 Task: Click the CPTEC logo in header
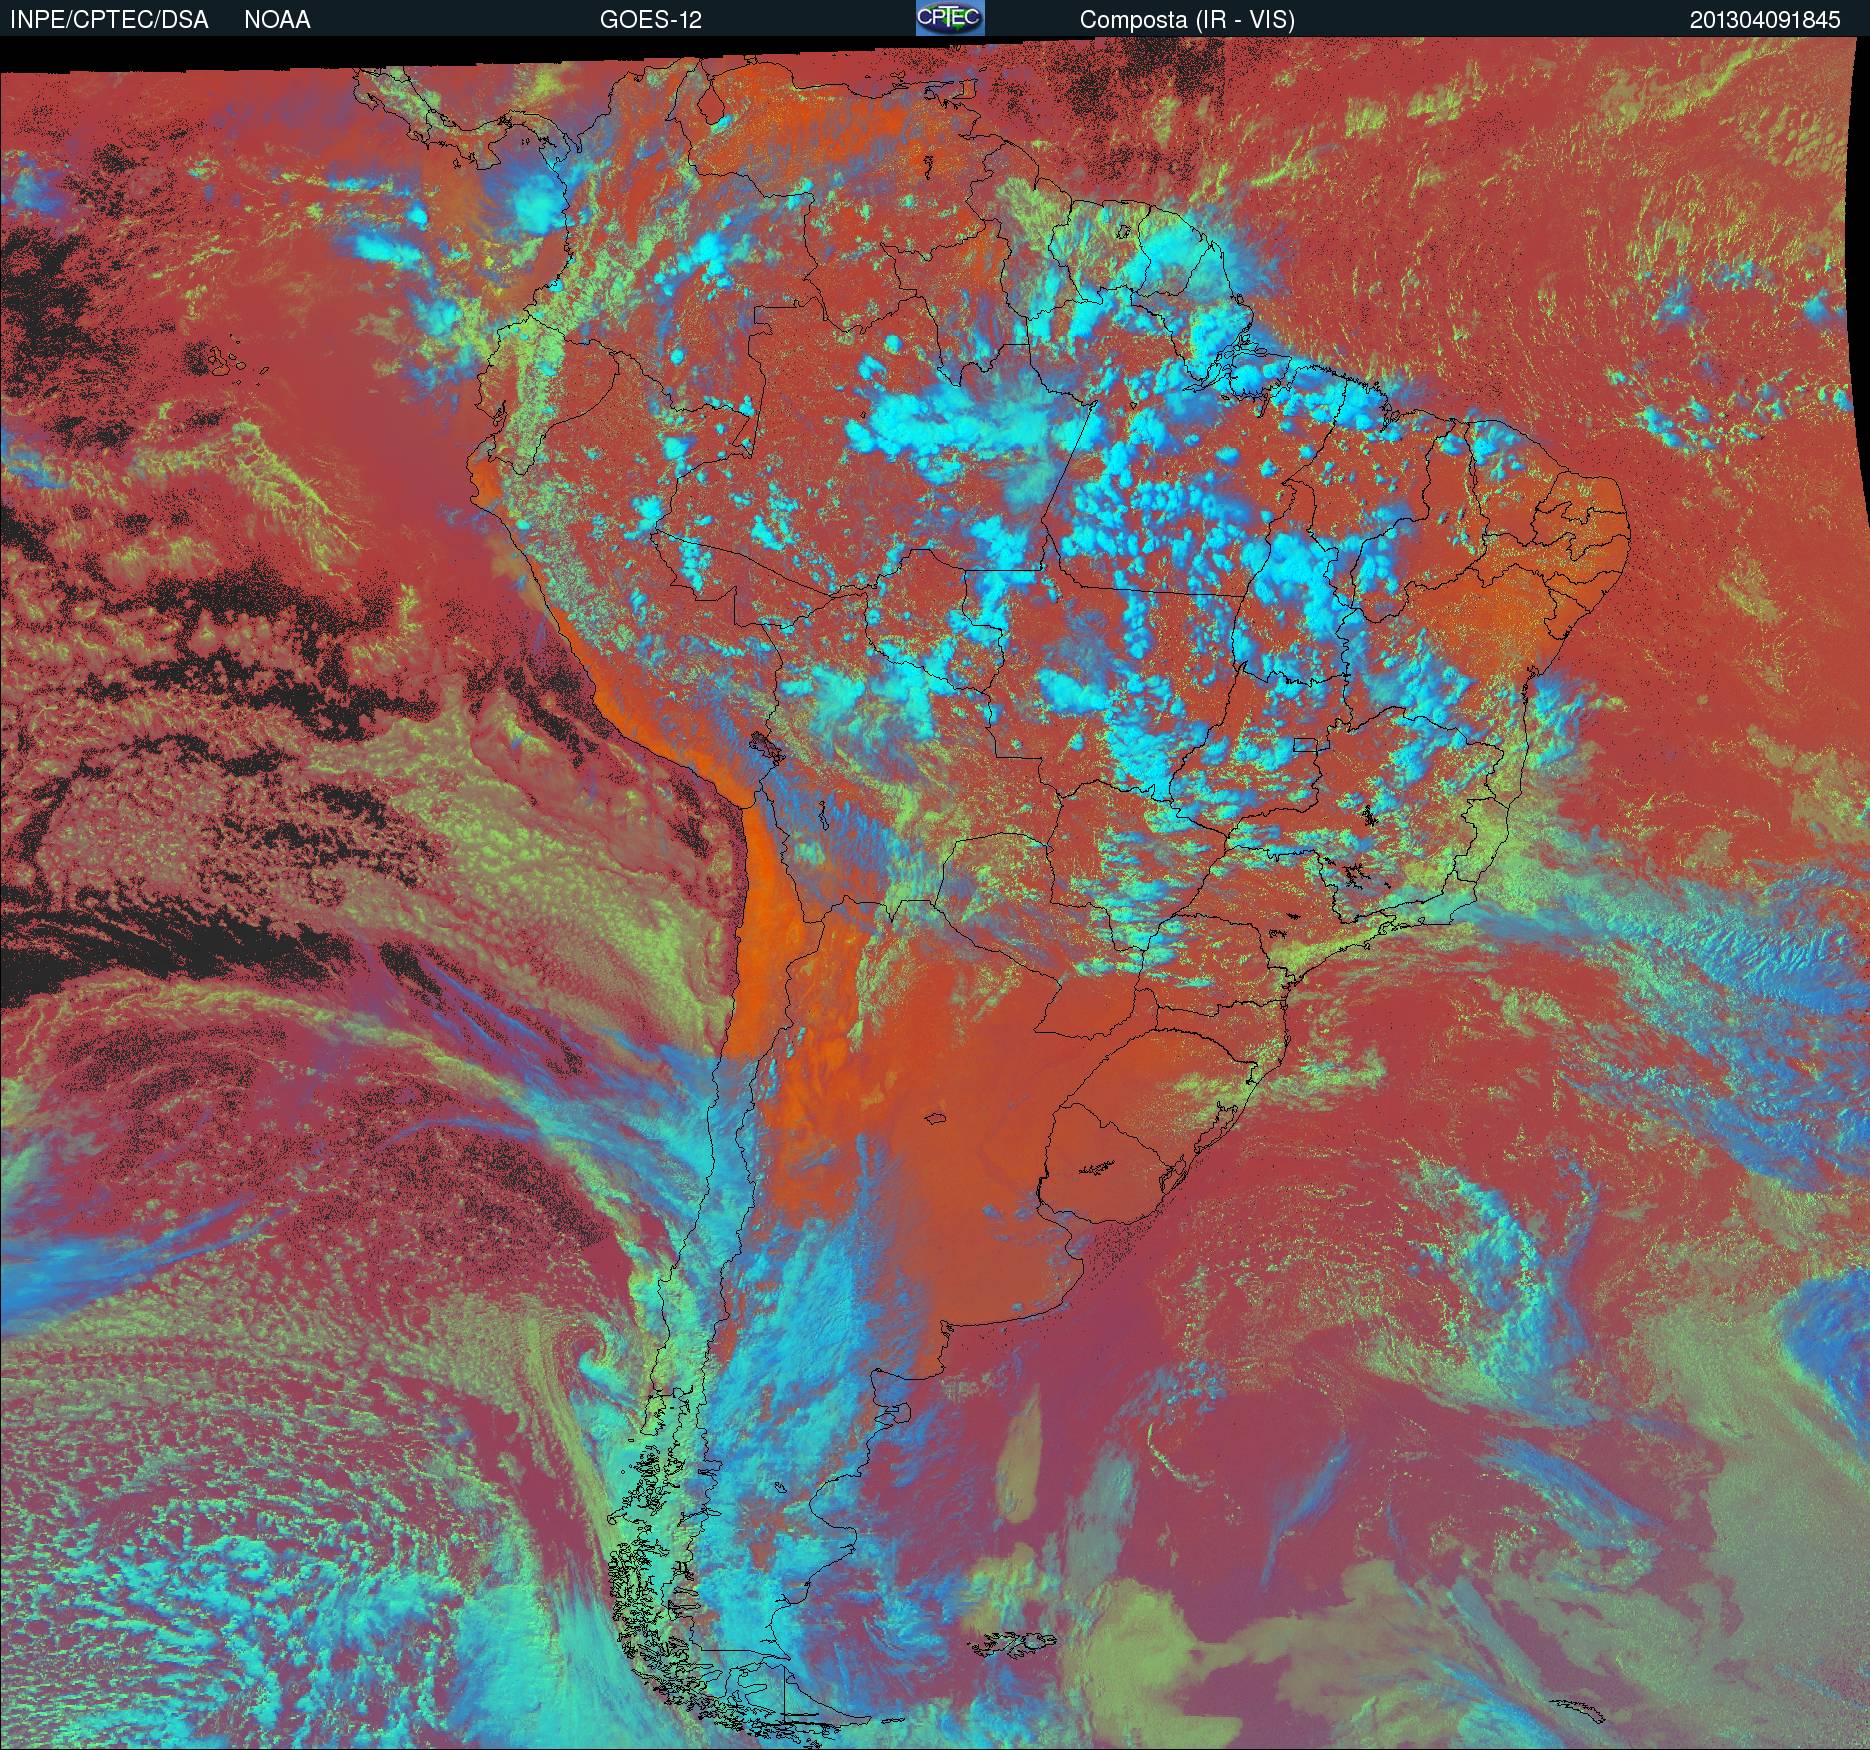[x=950, y=18]
